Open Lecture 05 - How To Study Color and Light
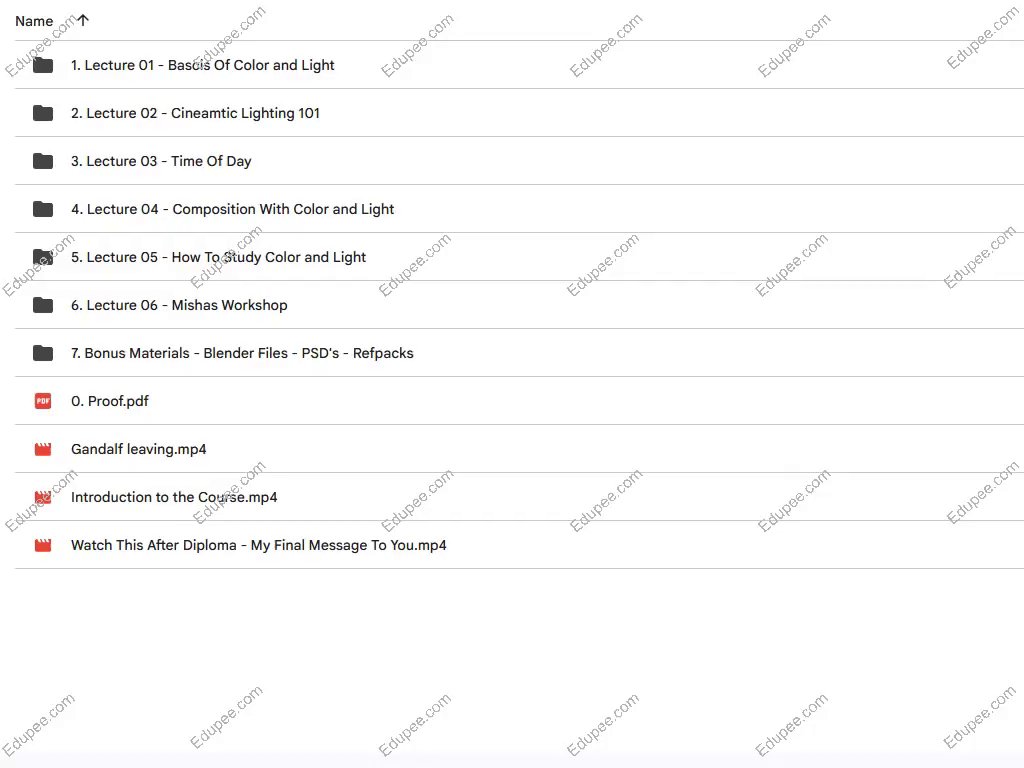The width and height of the screenshot is (1024, 768). point(218,257)
